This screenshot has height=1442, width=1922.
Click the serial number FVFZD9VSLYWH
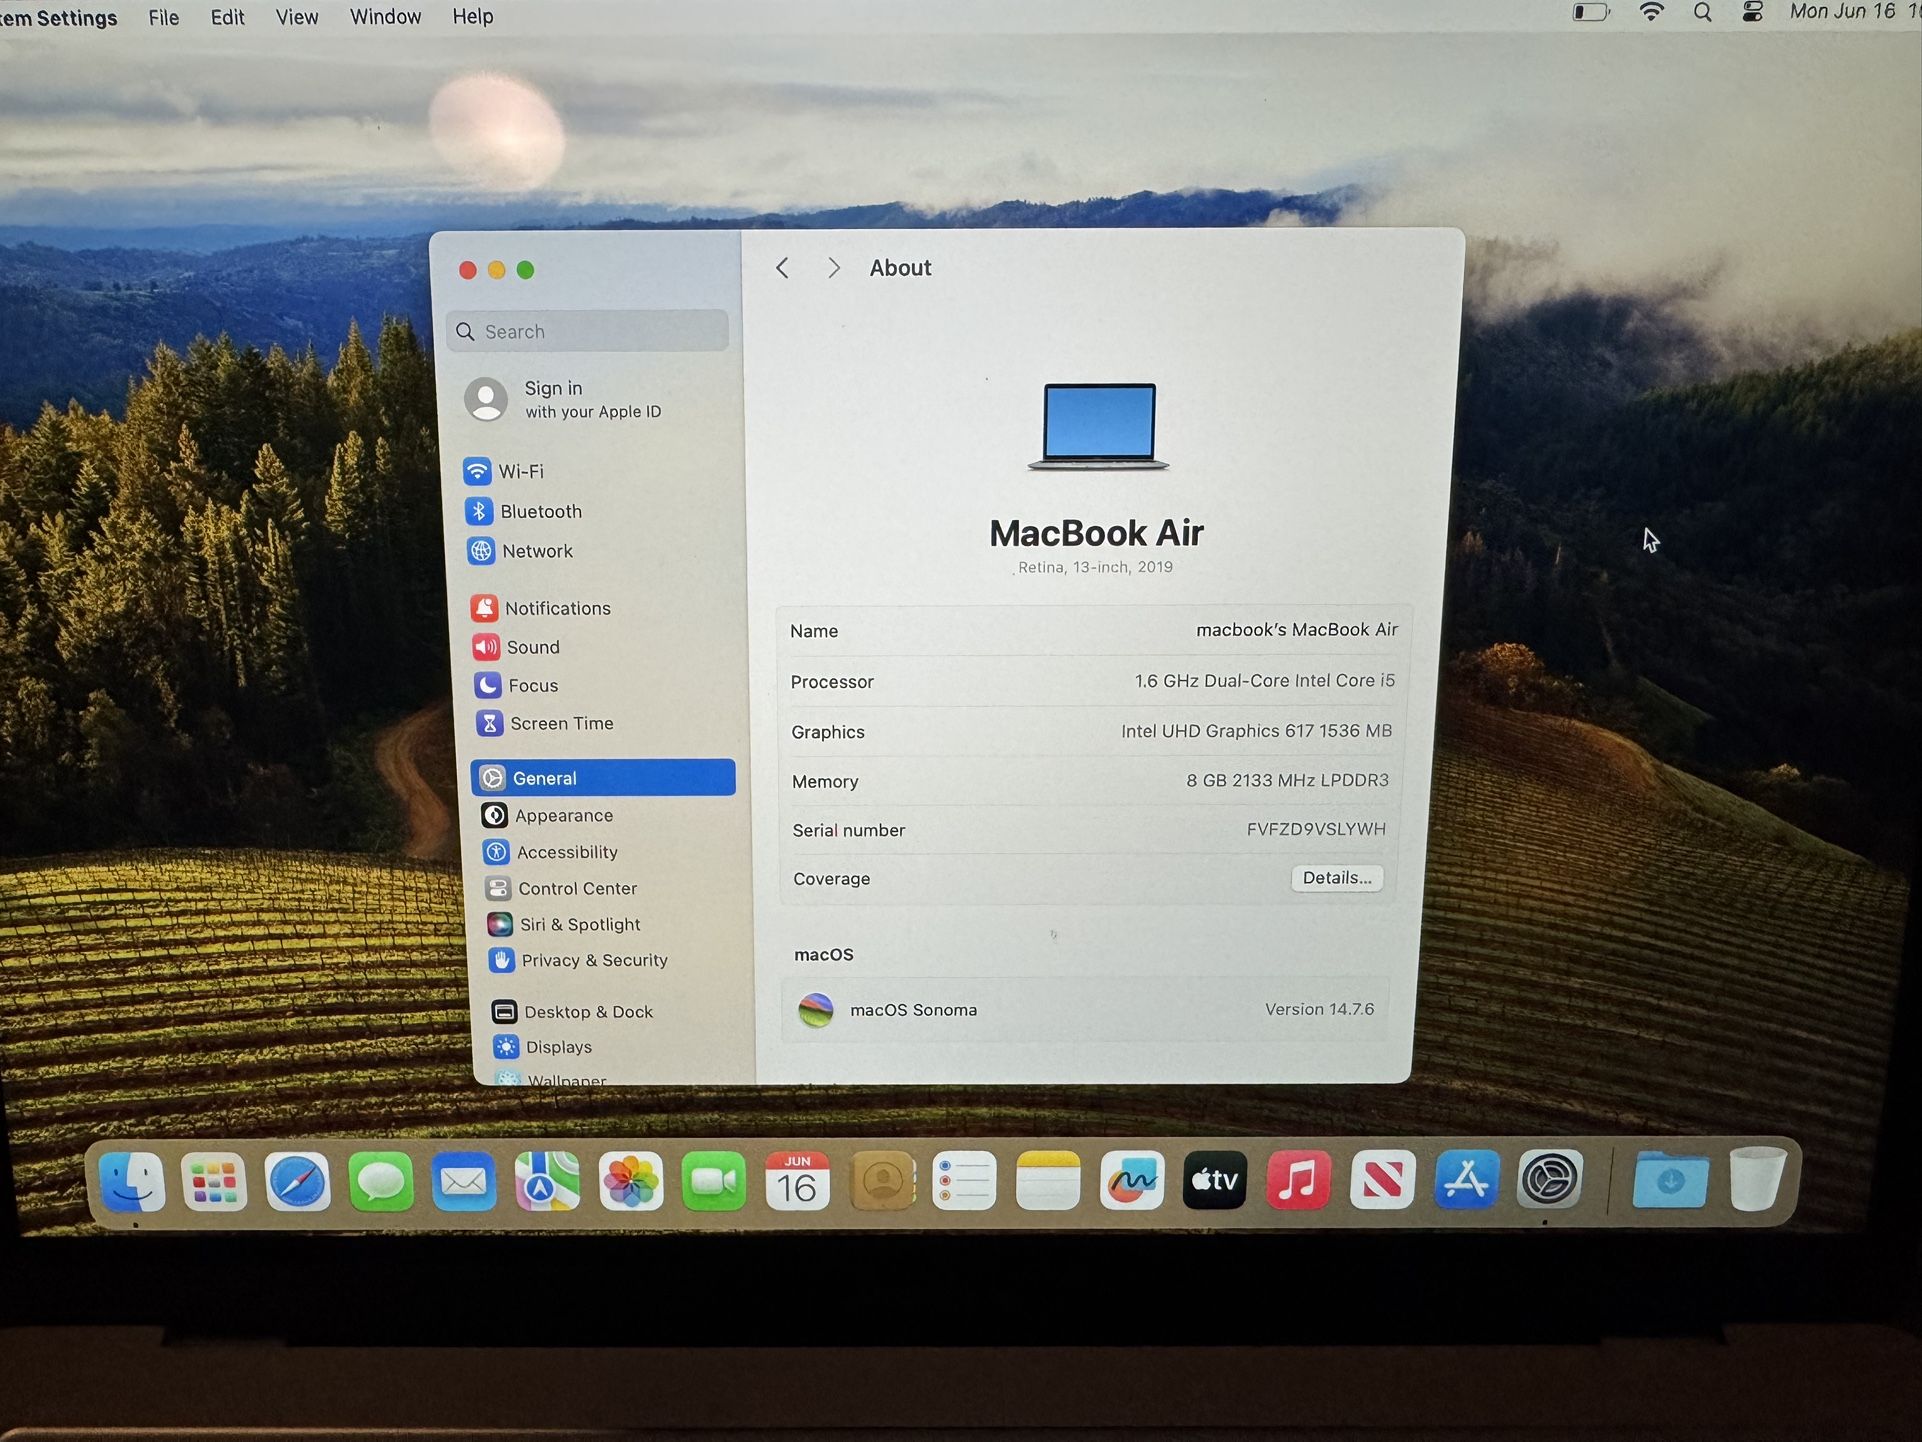point(1316,829)
